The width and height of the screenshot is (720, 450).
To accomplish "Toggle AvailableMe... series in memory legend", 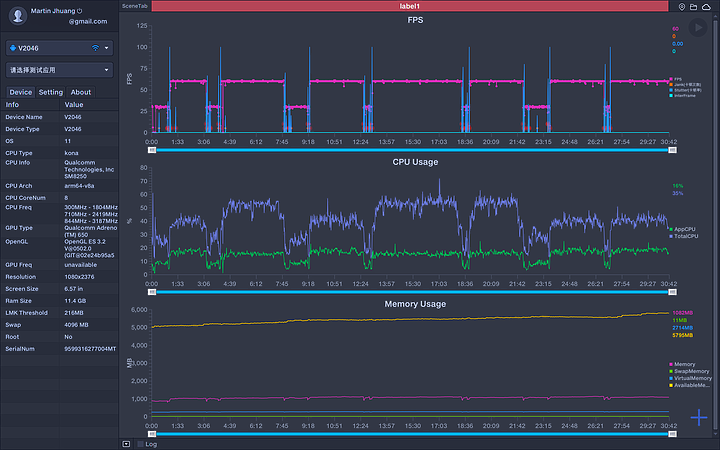I will (x=689, y=385).
